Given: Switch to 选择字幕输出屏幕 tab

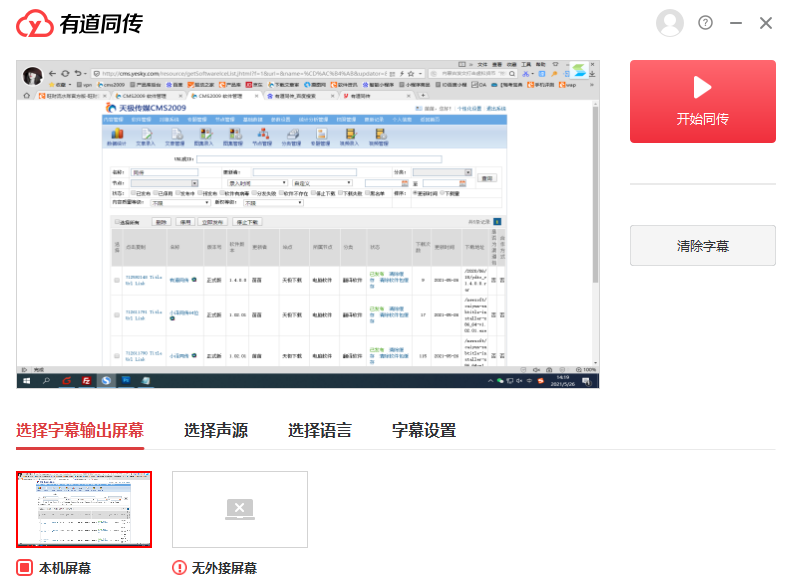Looking at the screenshot, I should 80,431.
